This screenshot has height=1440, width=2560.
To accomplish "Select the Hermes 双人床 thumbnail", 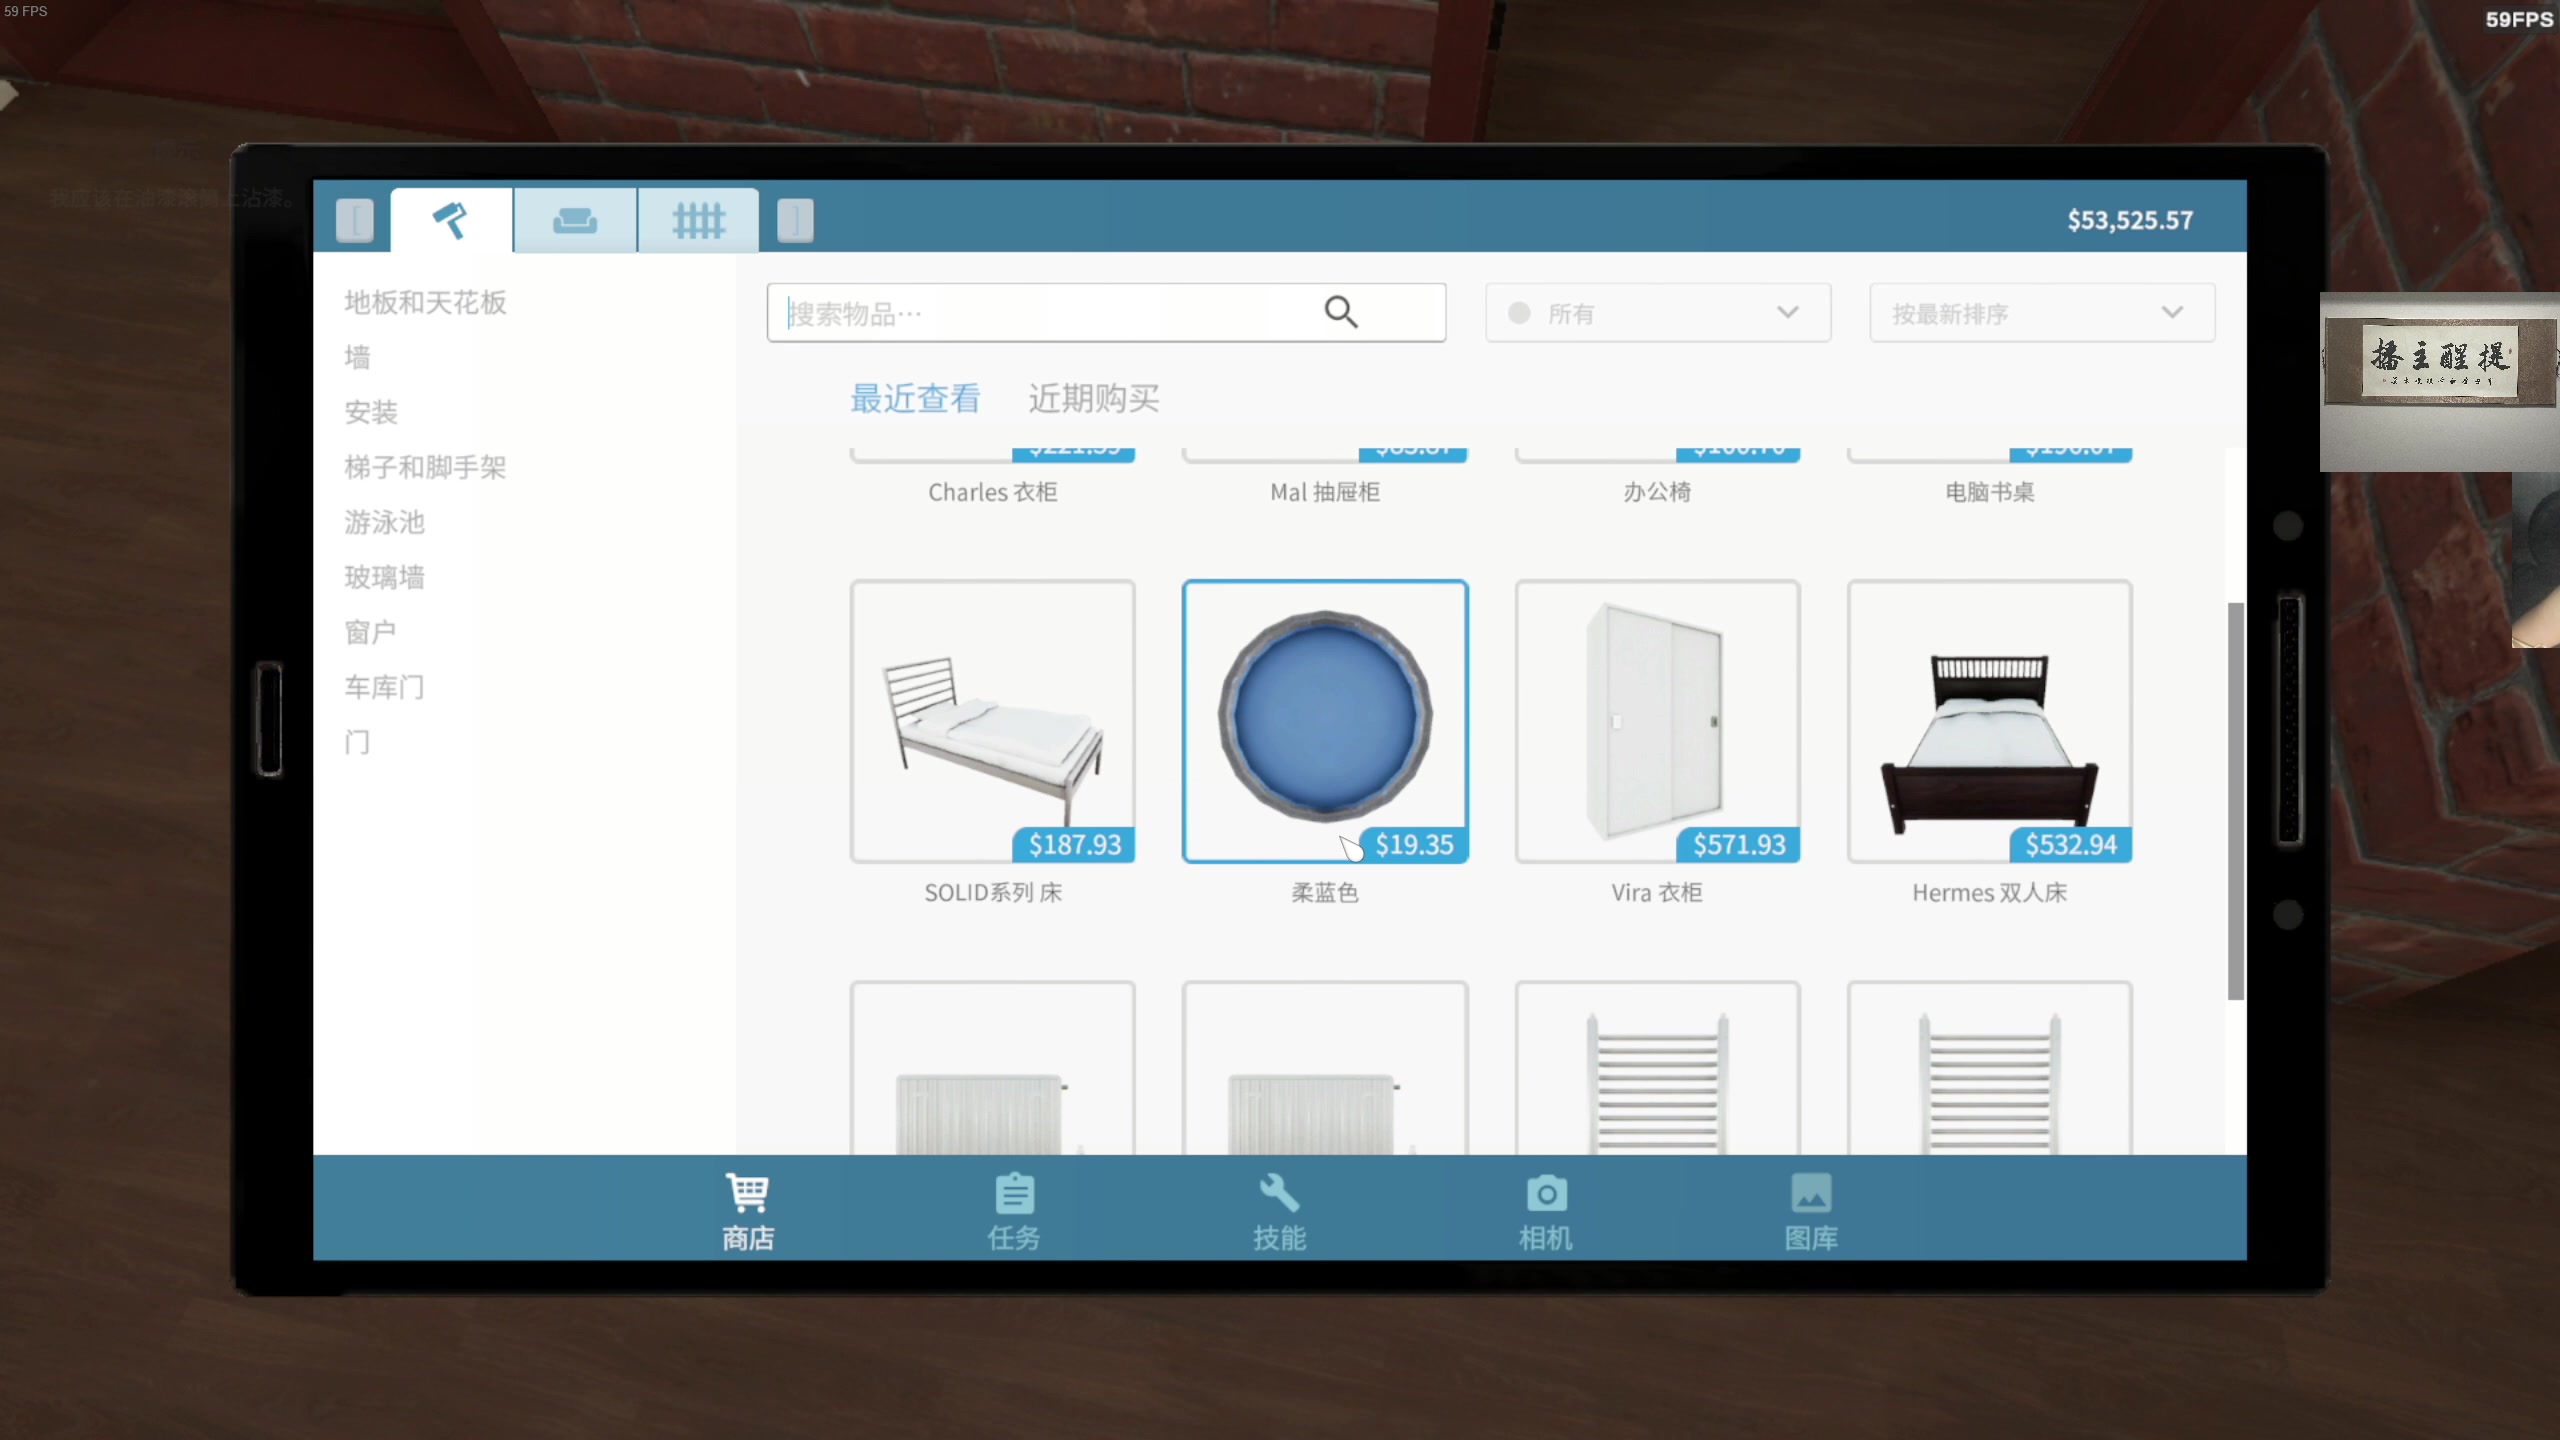I will (x=1989, y=720).
